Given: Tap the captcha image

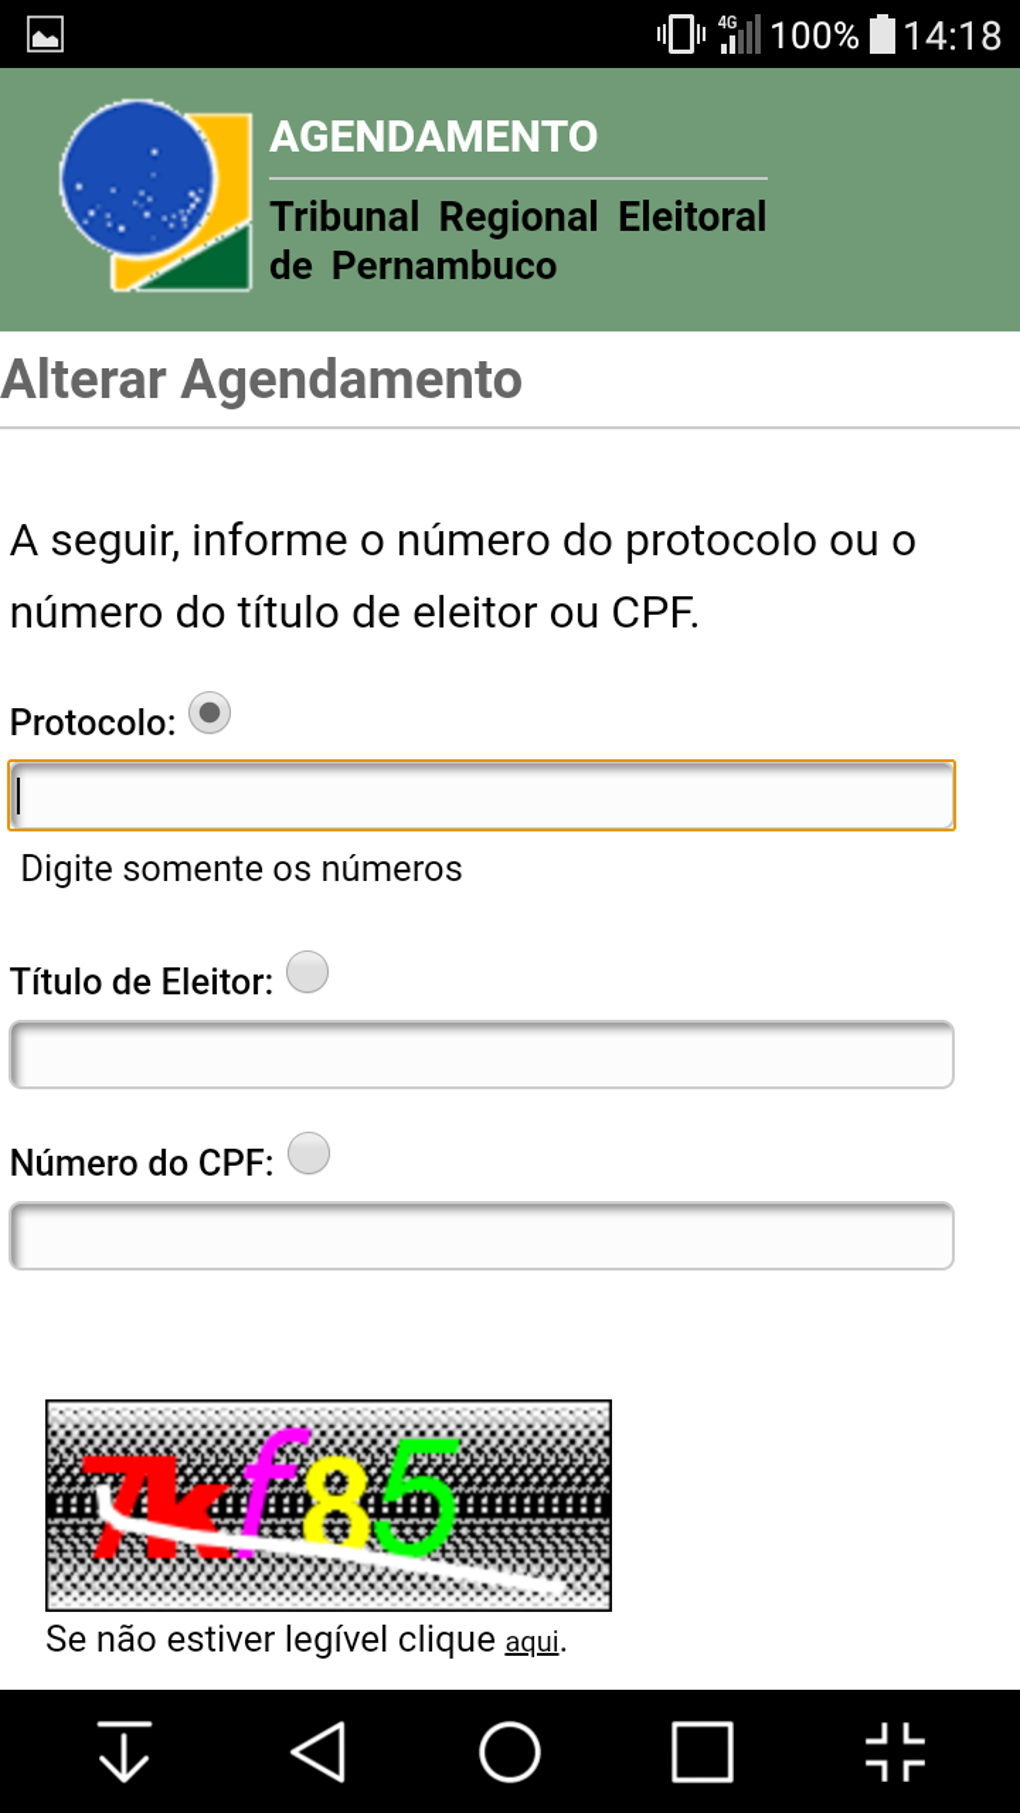Looking at the screenshot, I should pos(328,1505).
